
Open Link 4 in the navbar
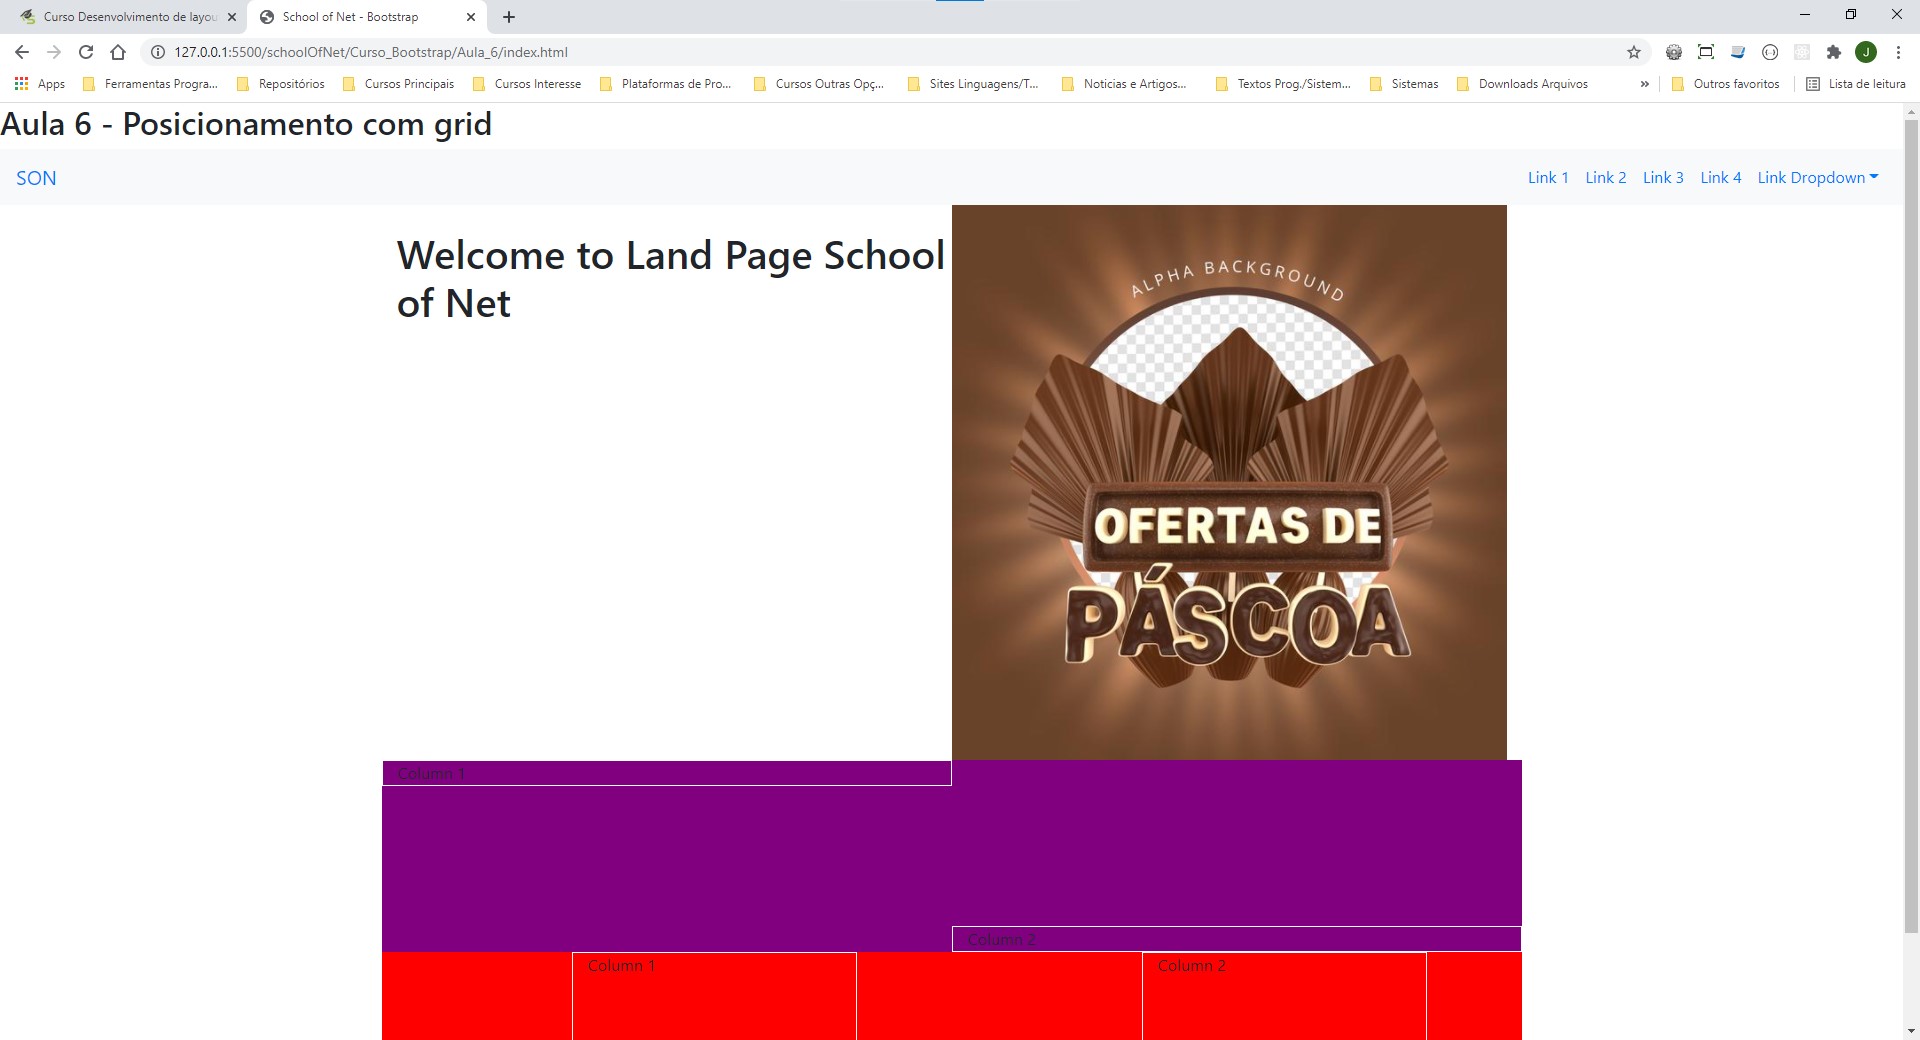(1721, 177)
